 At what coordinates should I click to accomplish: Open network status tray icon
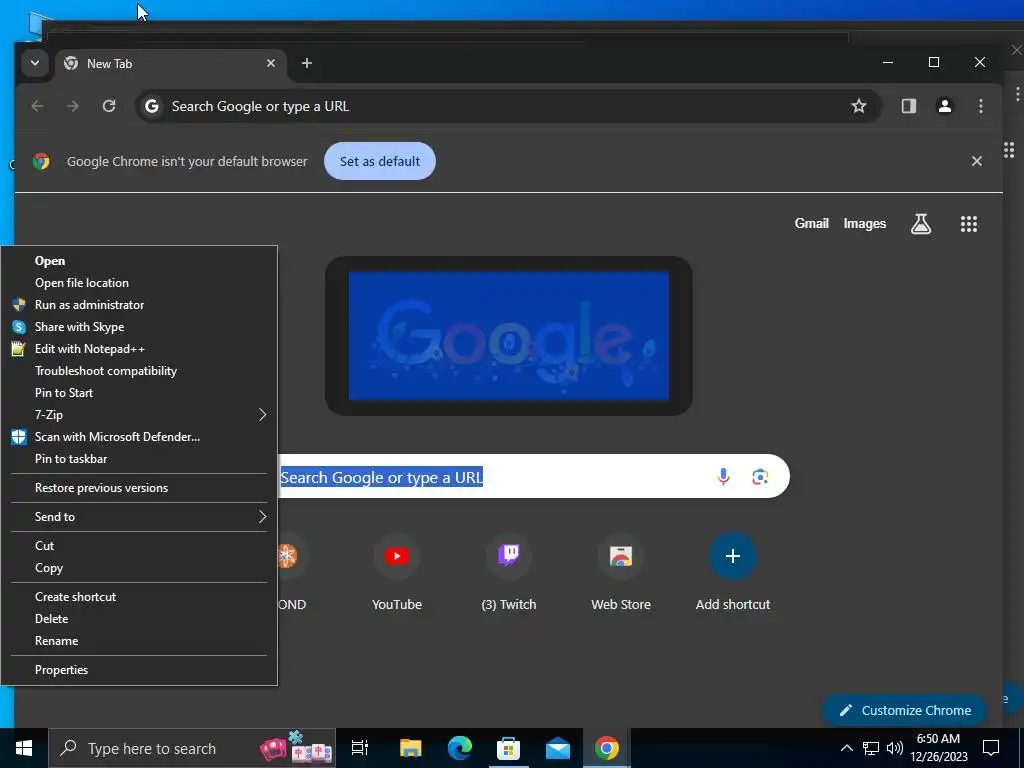click(x=871, y=748)
